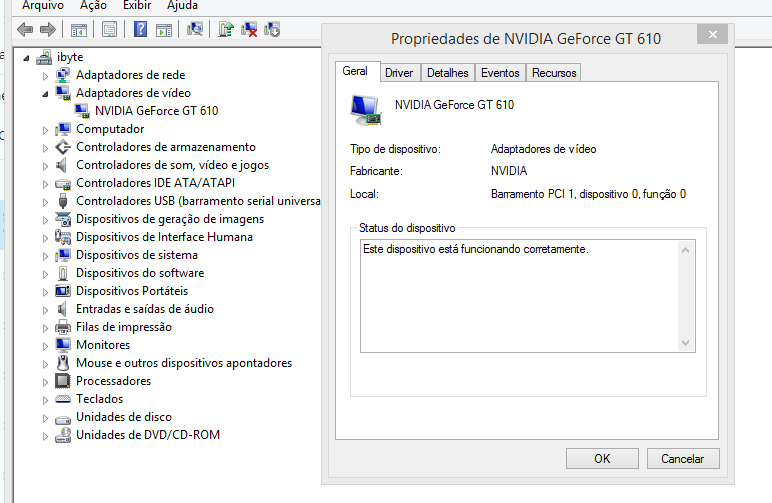Click the Adaptadores de rede icon
The height and width of the screenshot is (503, 772).
[63, 75]
